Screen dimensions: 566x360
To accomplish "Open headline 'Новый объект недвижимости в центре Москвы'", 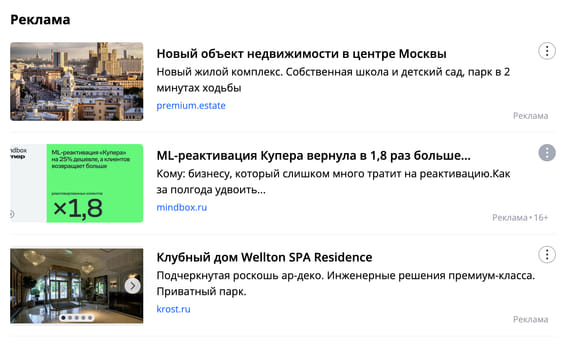I will click(x=301, y=54).
